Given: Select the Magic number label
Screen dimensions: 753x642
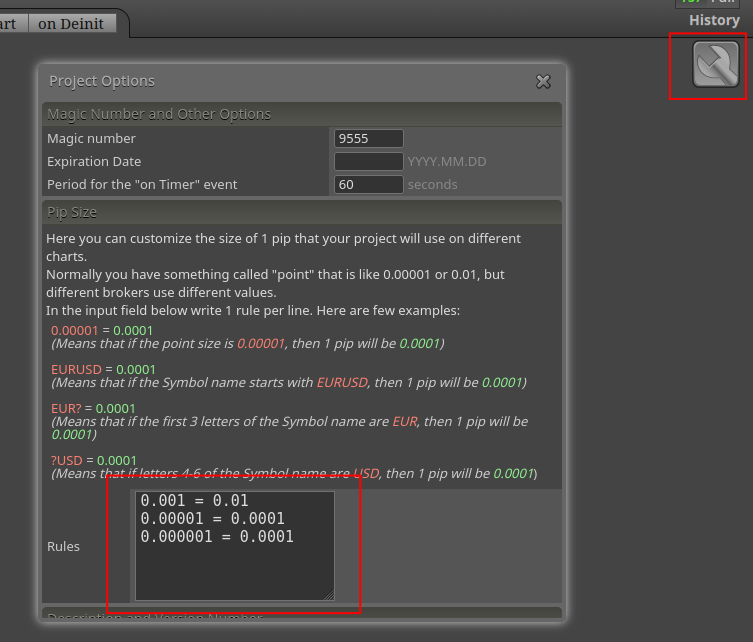Looking at the screenshot, I should (x=91, y=138).
